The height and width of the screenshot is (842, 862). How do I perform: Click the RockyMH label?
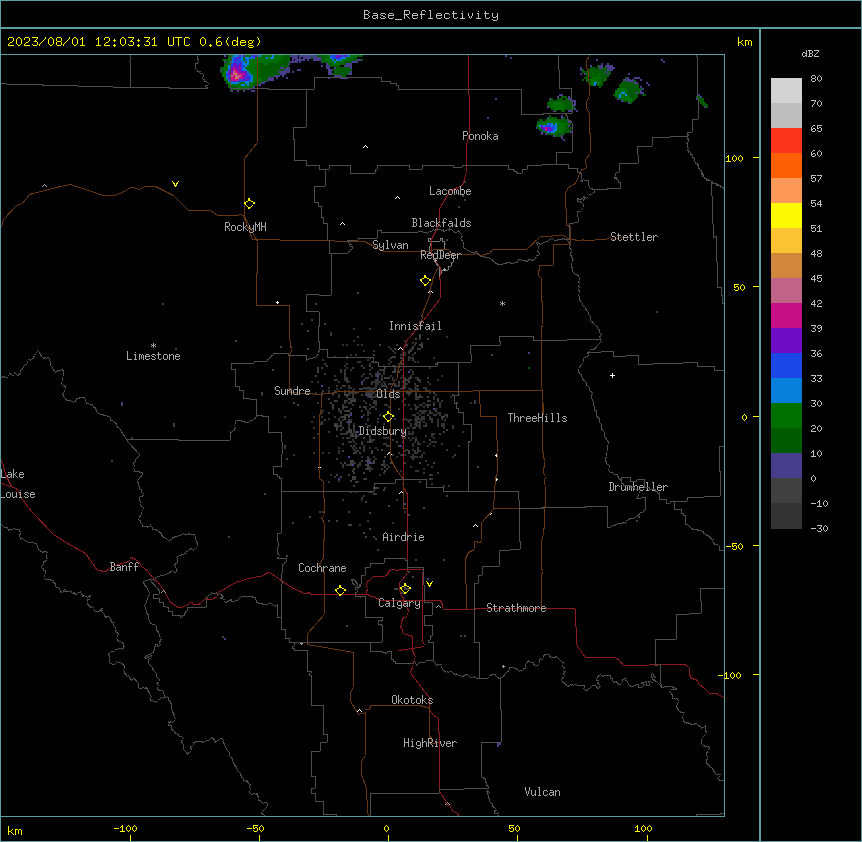245,227
